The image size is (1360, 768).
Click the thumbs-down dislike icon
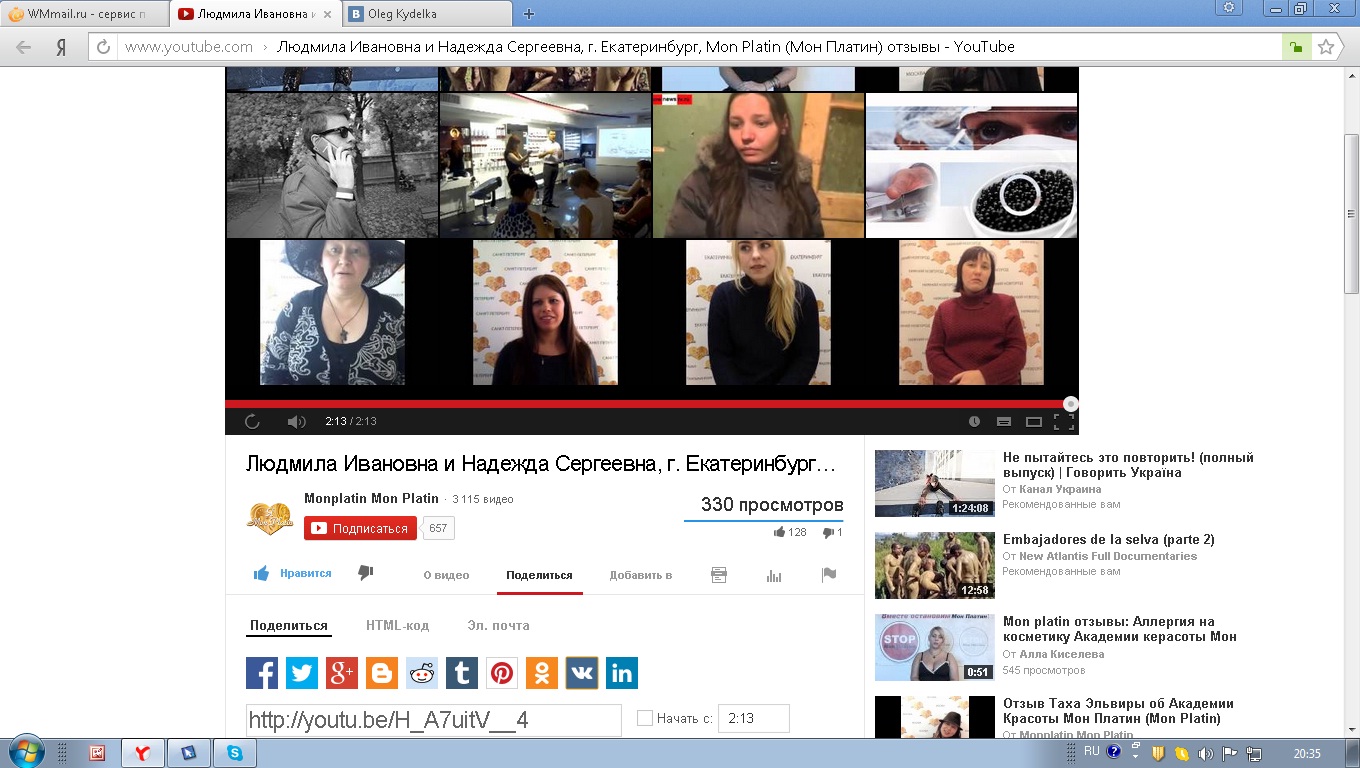coord(365,573)
